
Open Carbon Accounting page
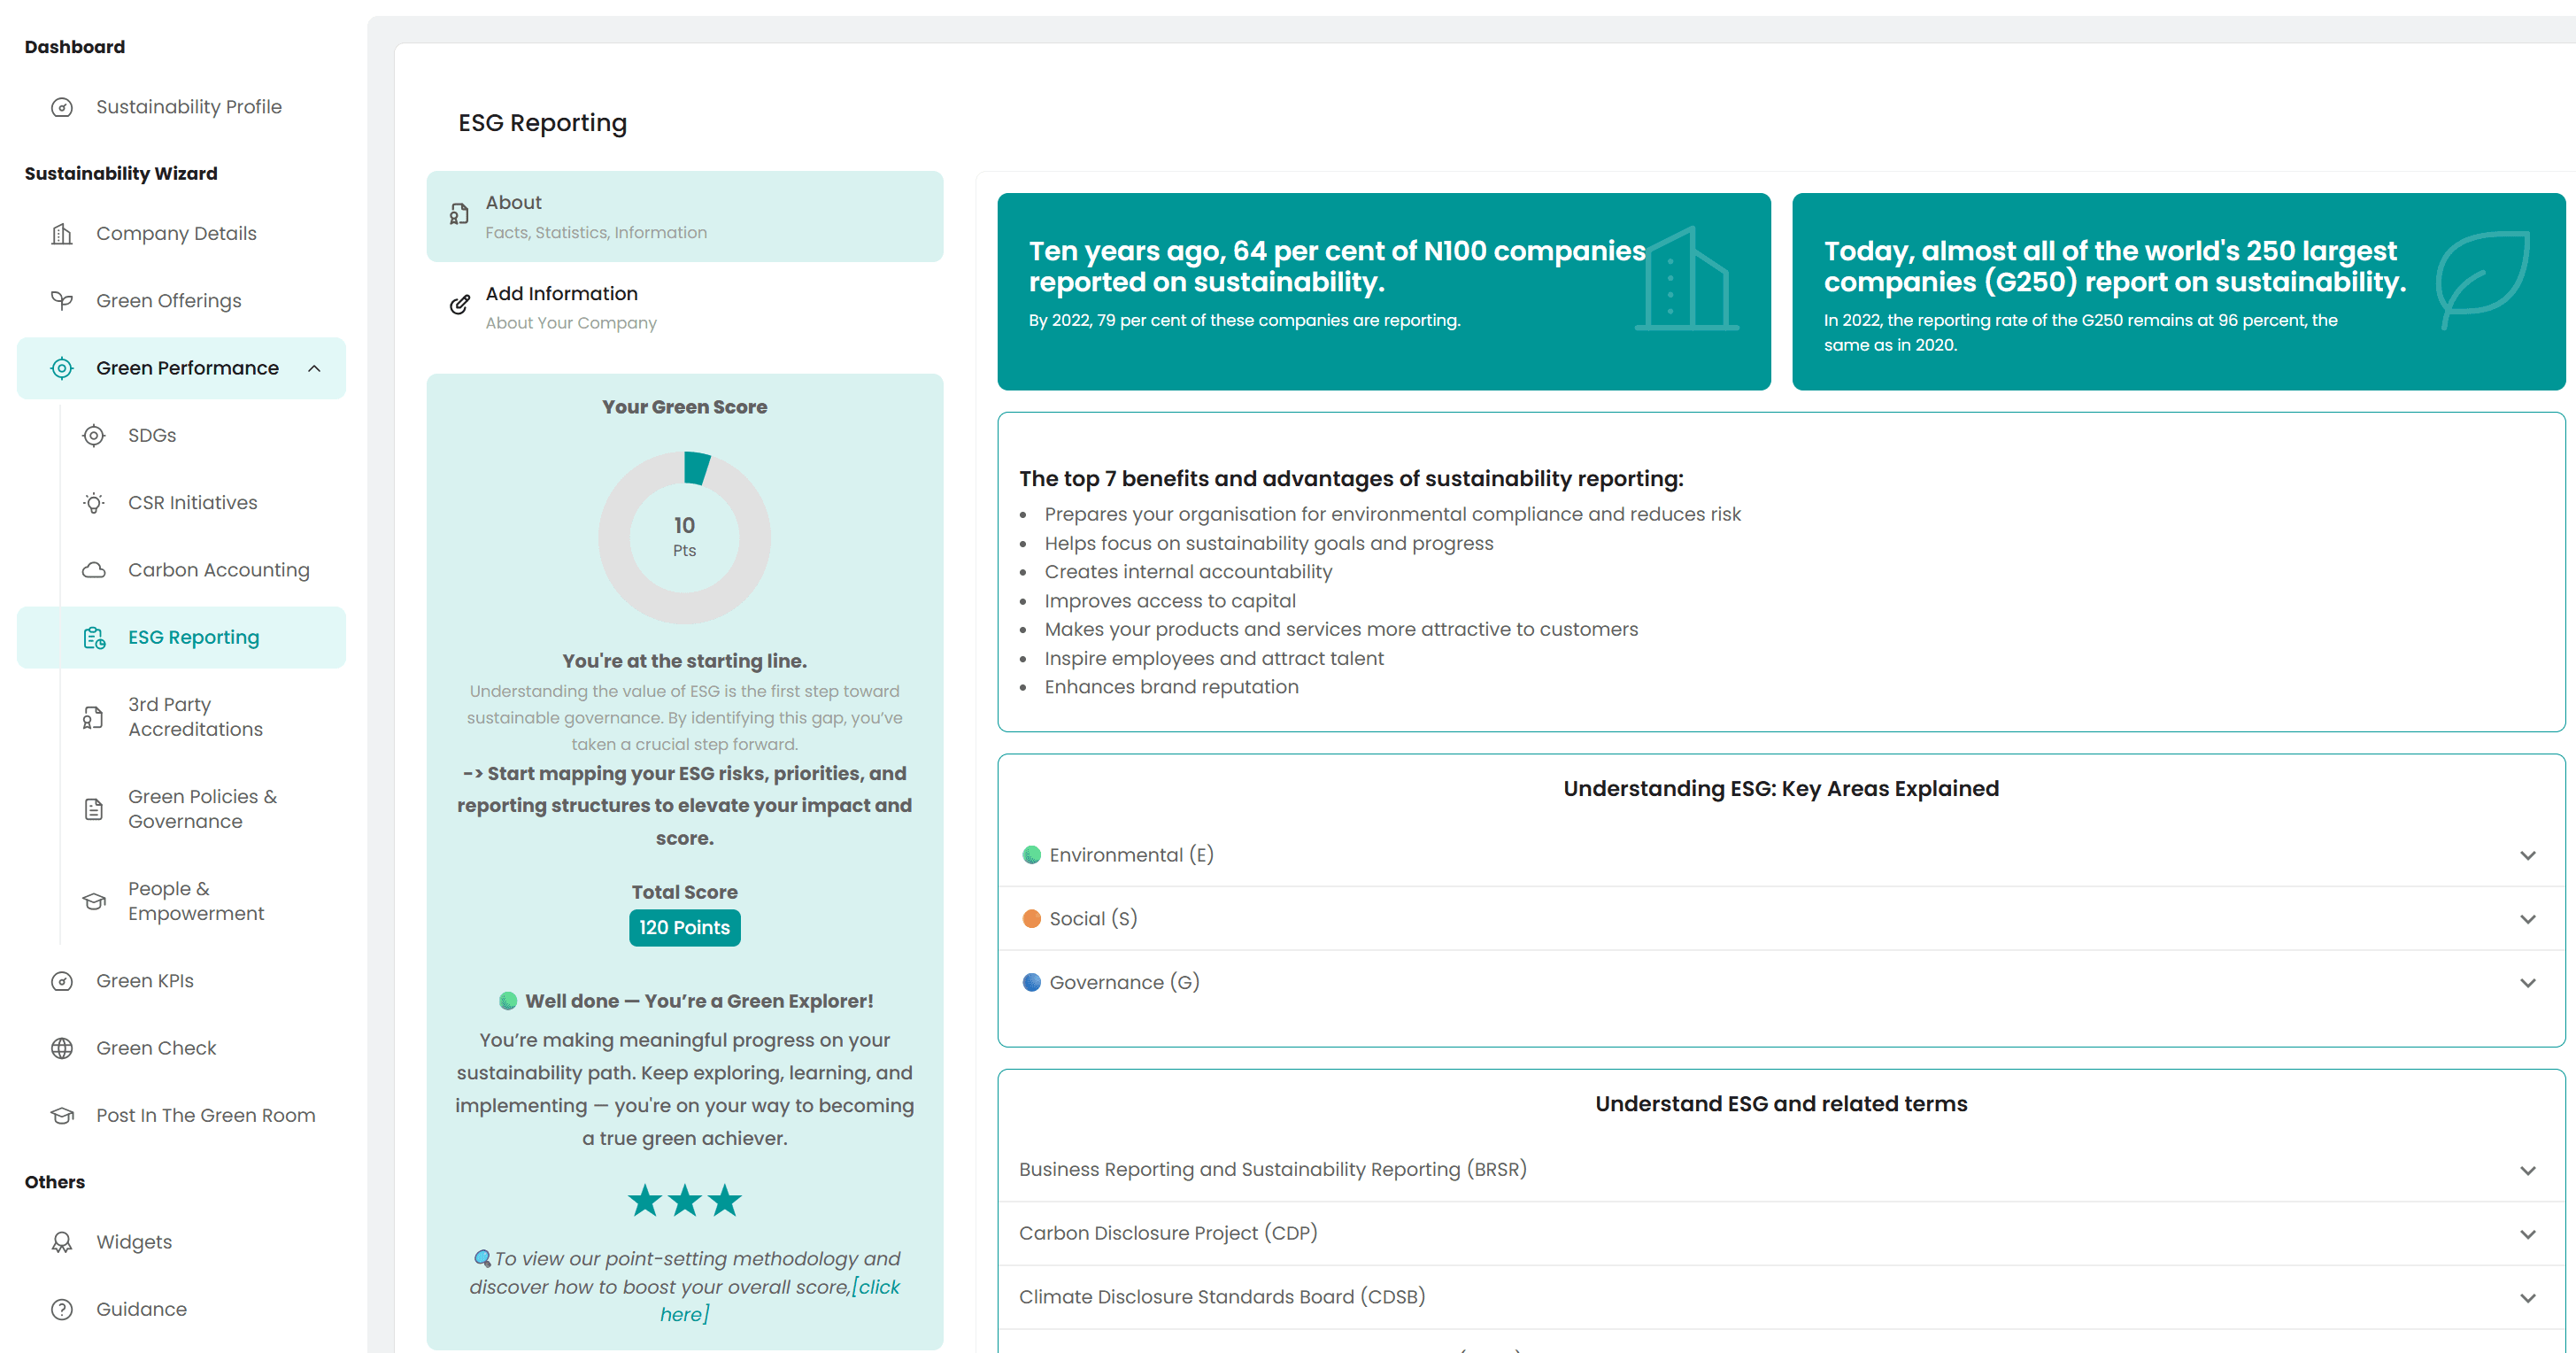click(x=181, y=570)
